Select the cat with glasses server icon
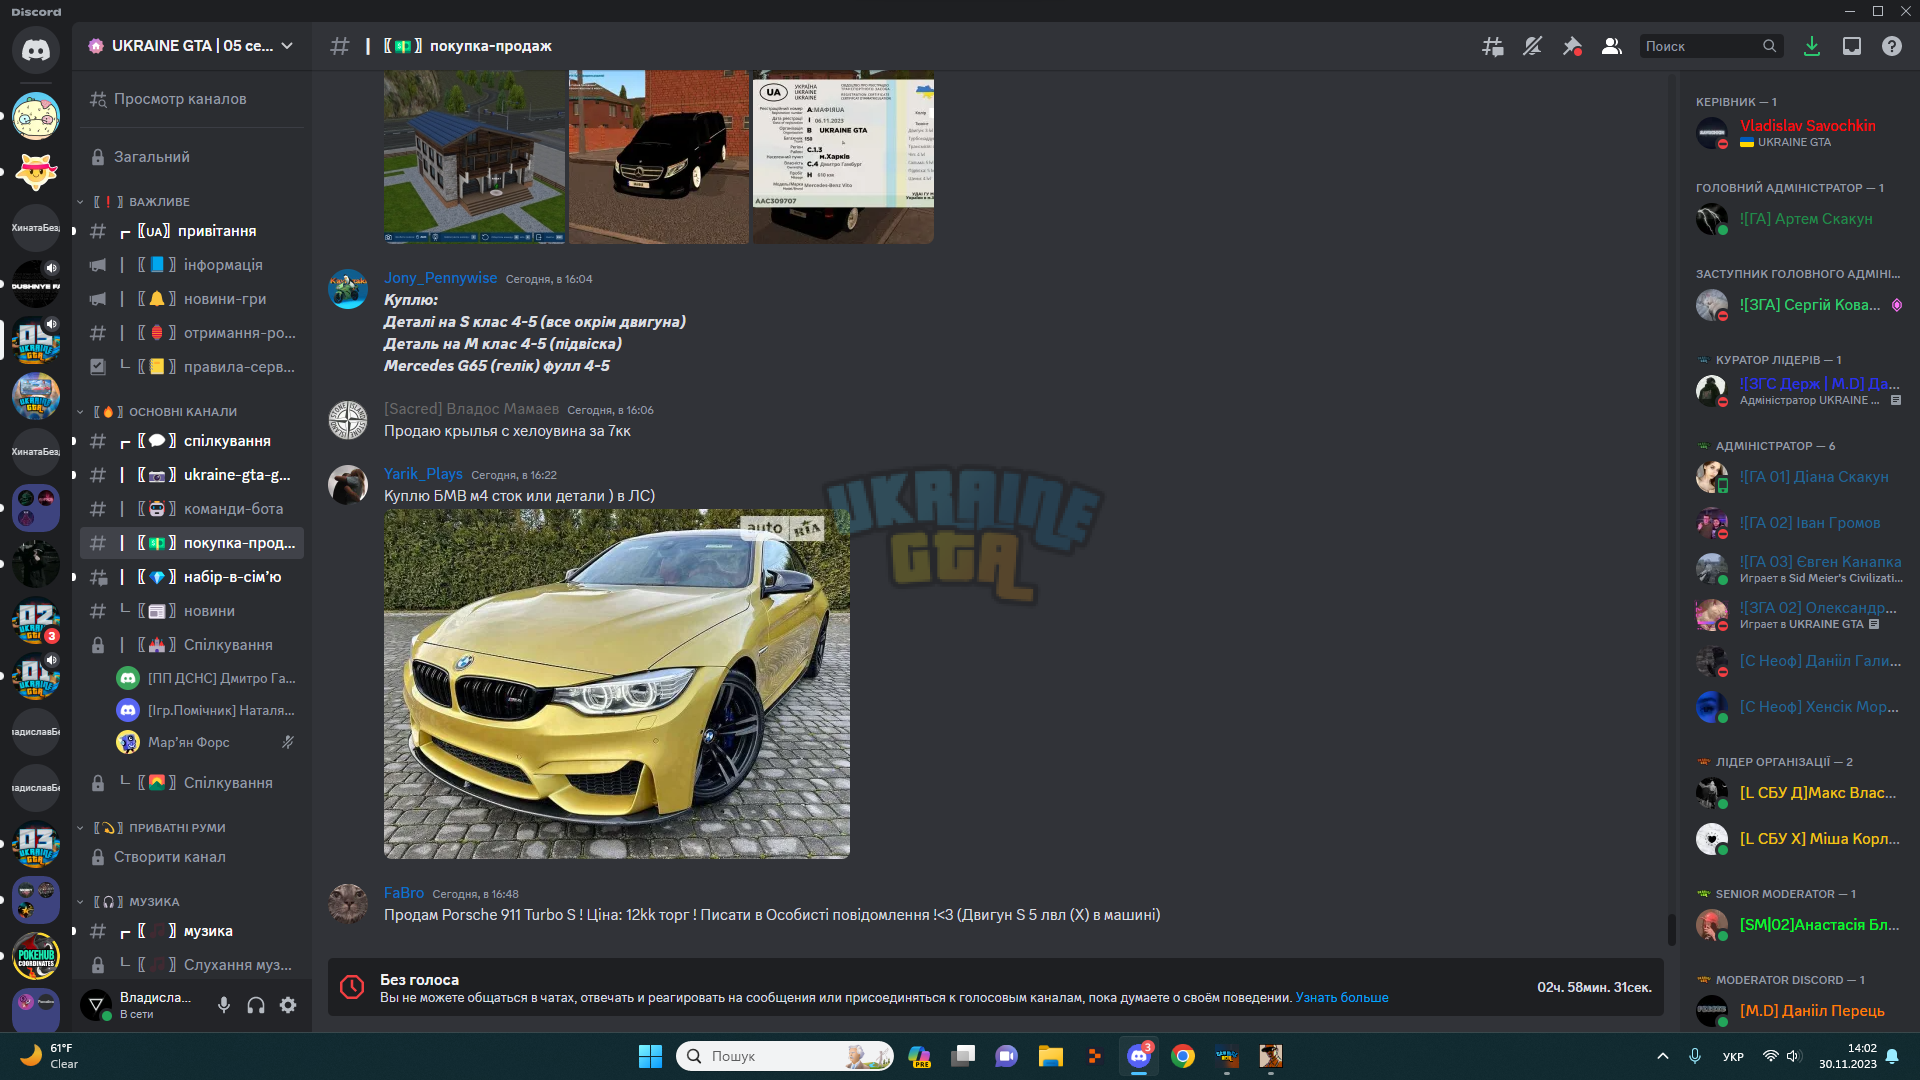This screenshot has height=1080, width=1920. tap(36, 116)
